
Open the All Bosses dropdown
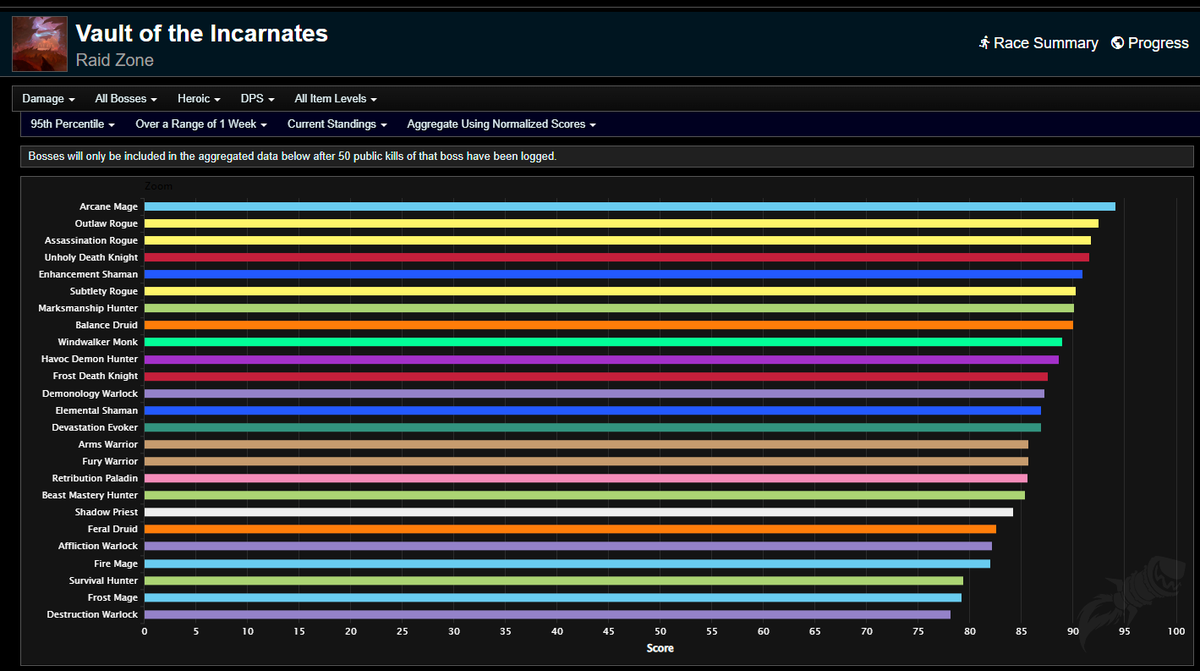tap(126, 99)
